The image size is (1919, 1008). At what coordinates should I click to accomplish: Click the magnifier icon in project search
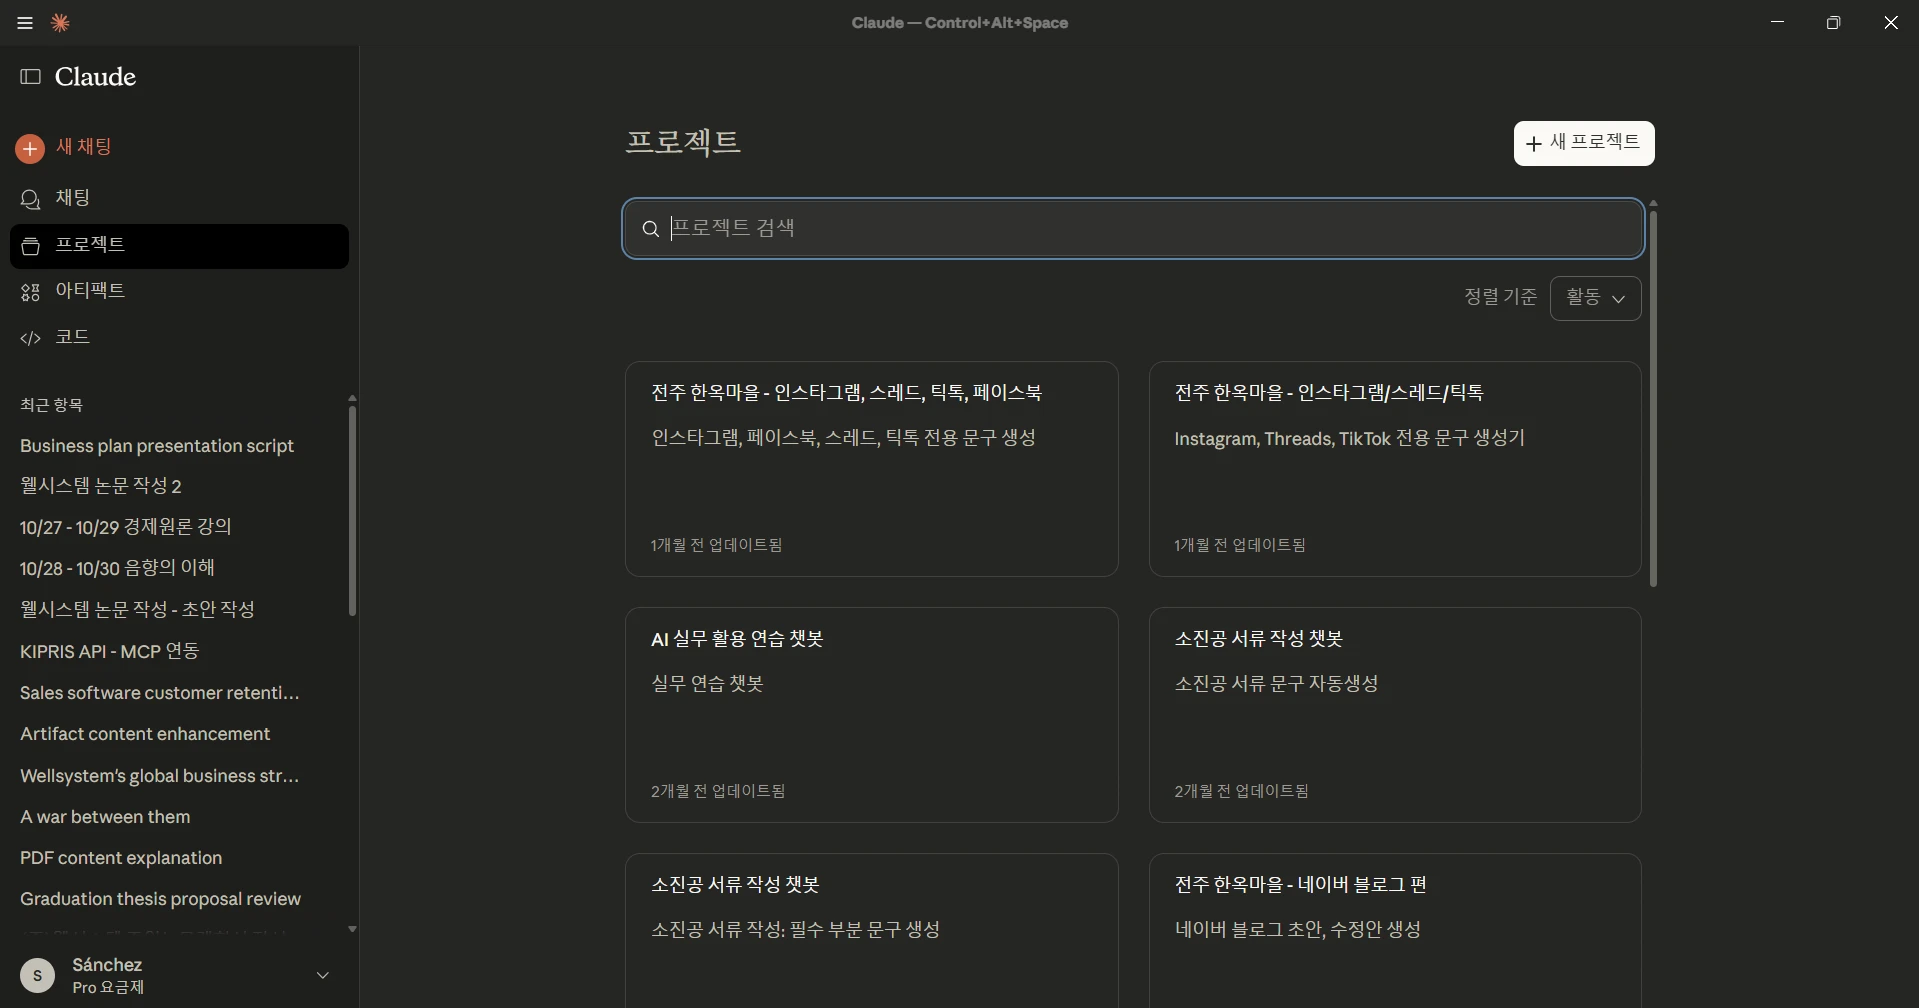(650, 229)
